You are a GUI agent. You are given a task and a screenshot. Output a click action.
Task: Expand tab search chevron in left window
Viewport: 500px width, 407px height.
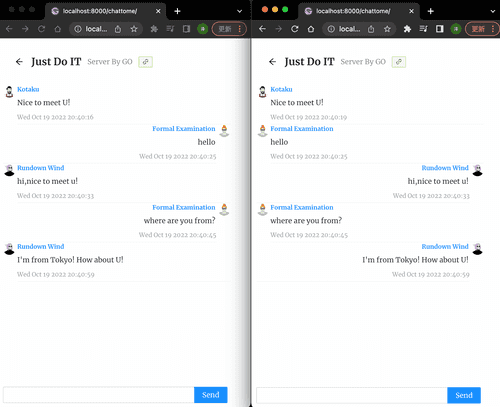click(x=239, y=11)
